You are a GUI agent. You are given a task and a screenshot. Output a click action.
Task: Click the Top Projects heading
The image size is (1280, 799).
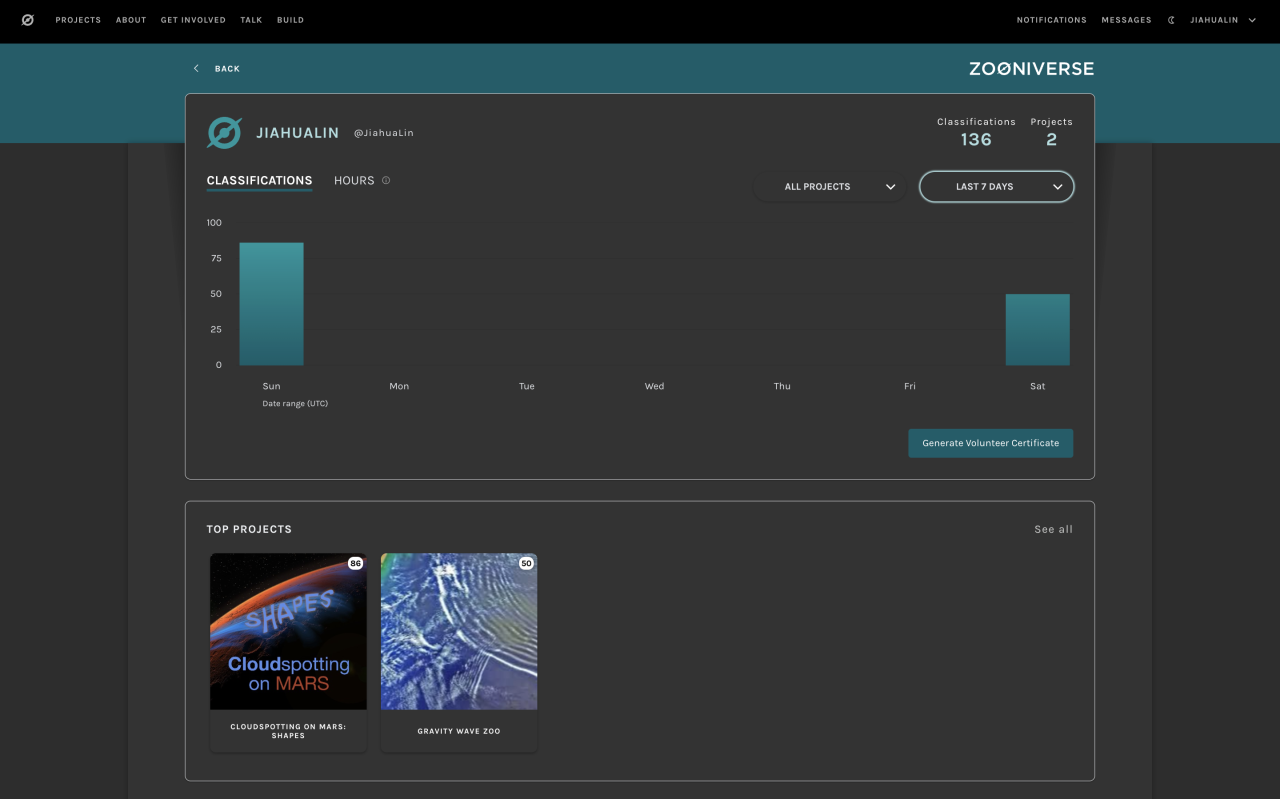249,529
